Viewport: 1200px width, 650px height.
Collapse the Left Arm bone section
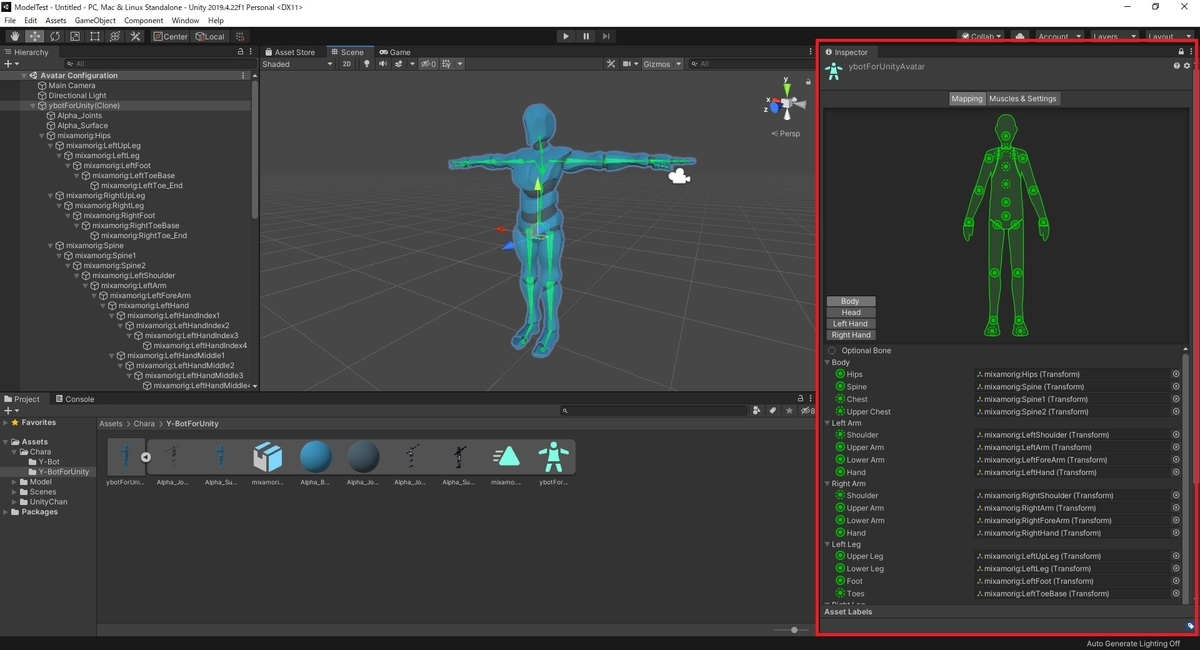828,423
